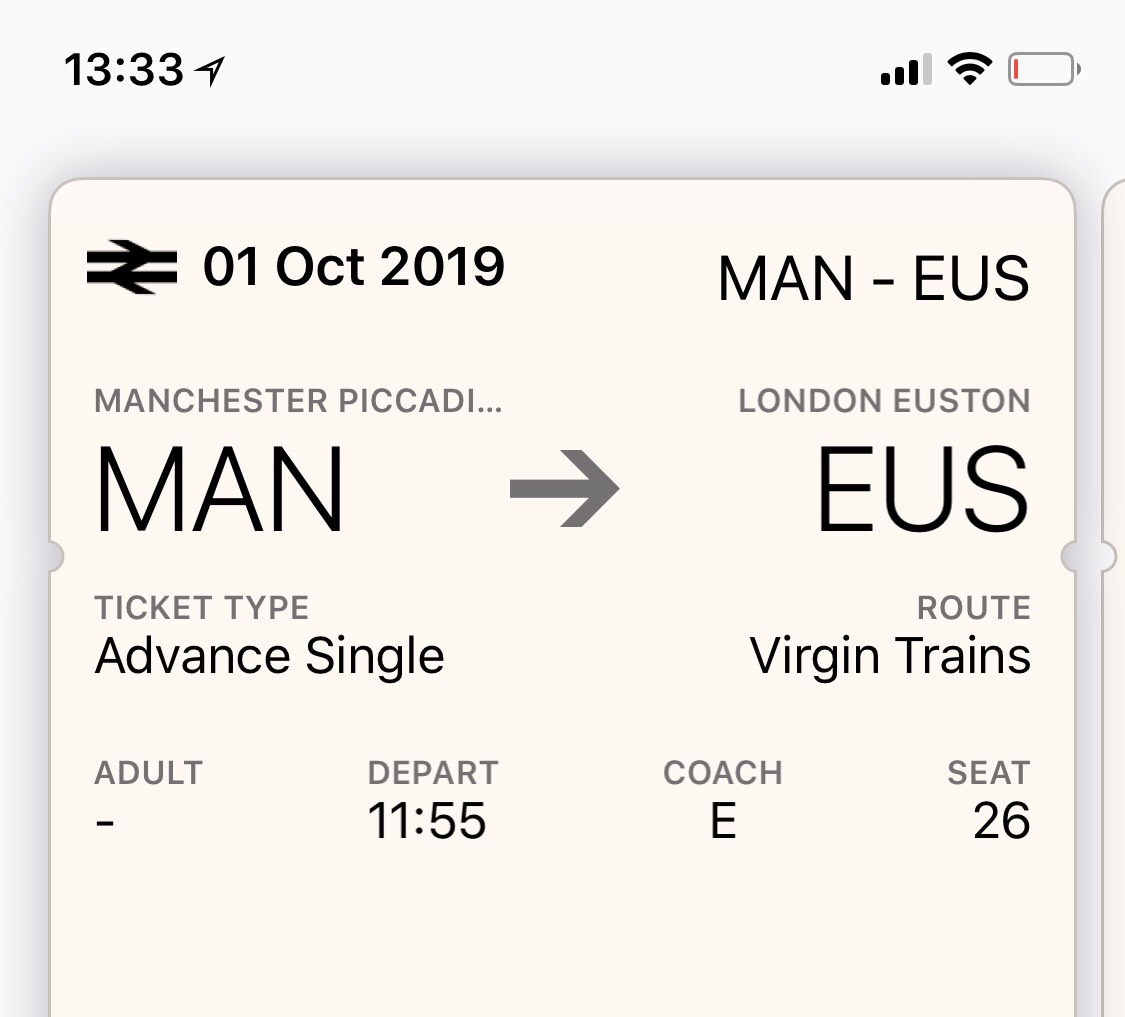Viewport: 1125px width, 1017px height.
Task: Tap the coach E value
Action: pos(722,821)
